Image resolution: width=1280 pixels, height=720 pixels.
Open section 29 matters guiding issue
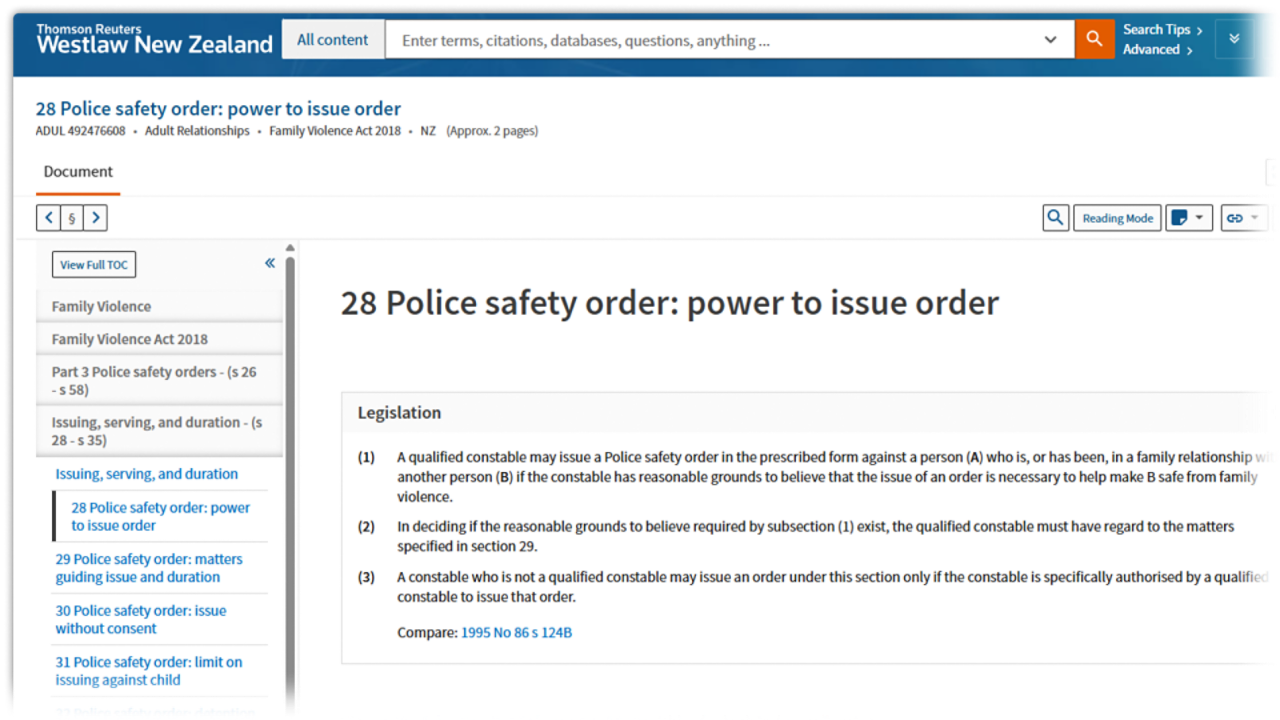(148, 568)
